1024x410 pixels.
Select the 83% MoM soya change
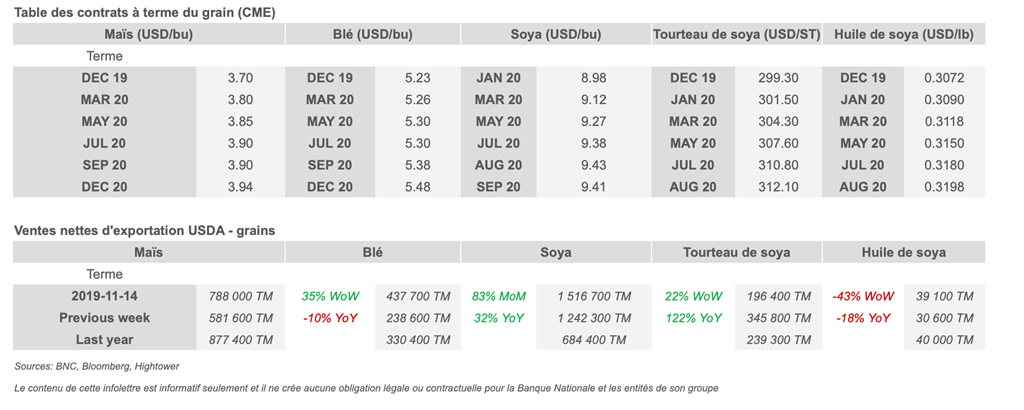tap(499, 296)
